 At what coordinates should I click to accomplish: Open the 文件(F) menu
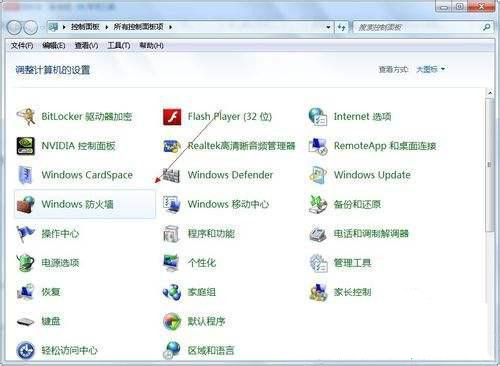[22, 46]
